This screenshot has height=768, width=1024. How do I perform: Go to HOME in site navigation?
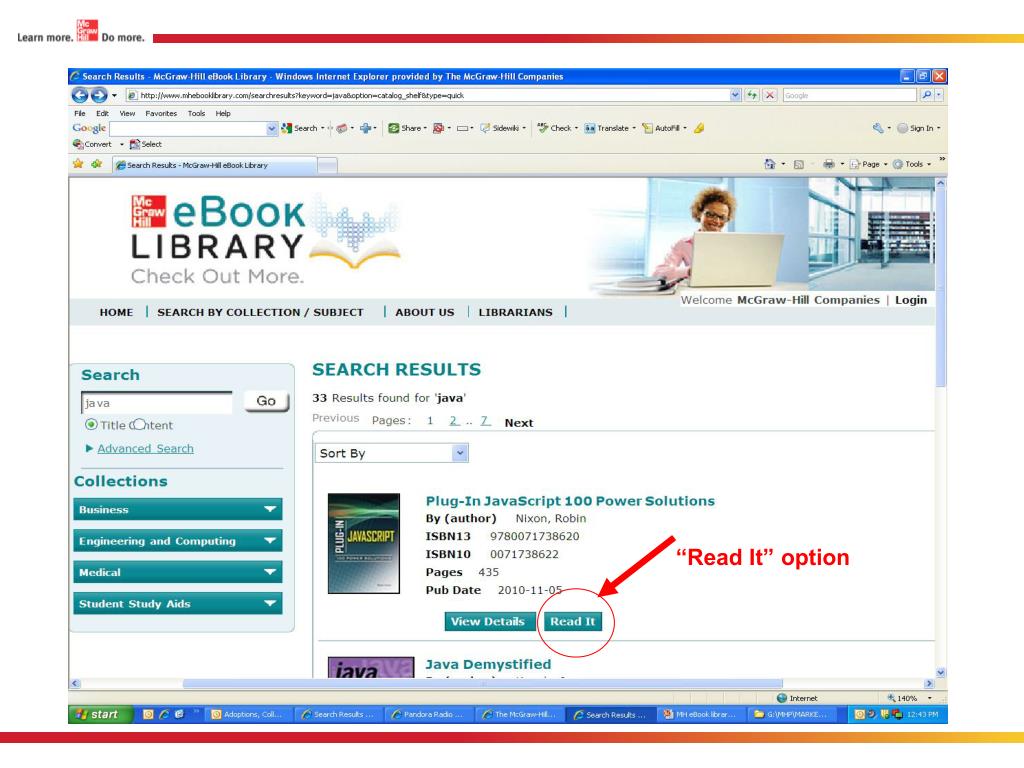point(116,312)
